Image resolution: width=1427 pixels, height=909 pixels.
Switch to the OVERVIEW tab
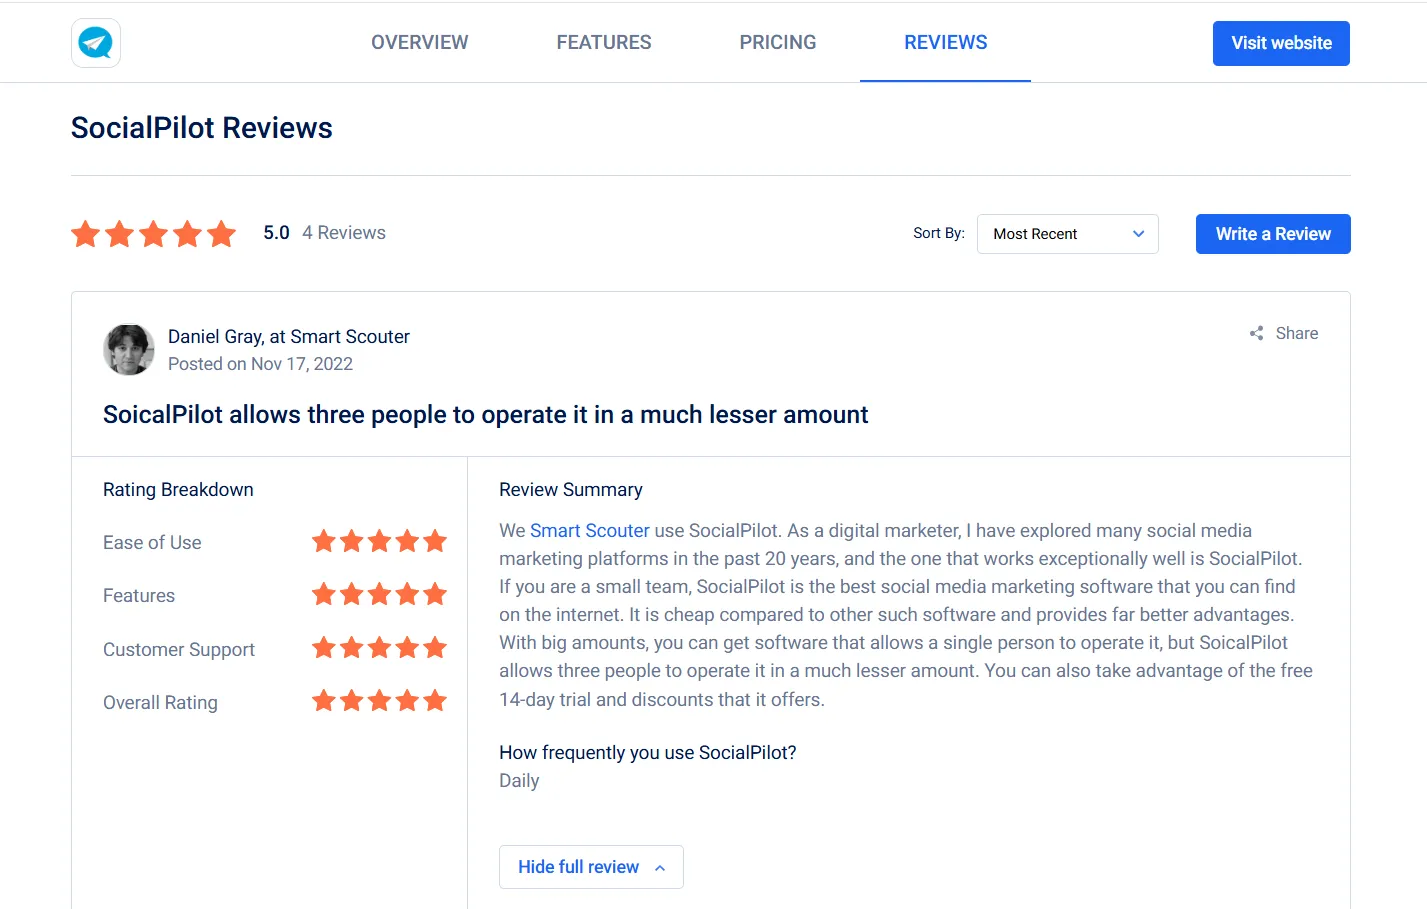tap(419, 42)
